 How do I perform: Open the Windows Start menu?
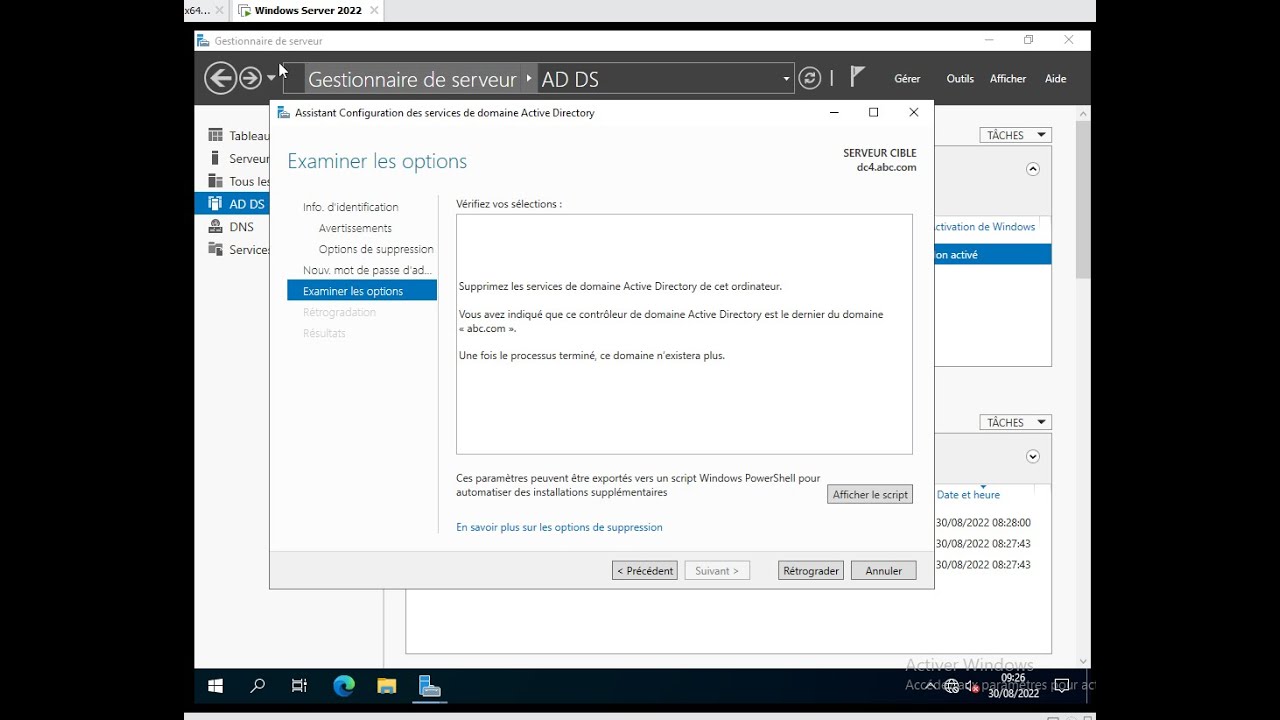215,686
